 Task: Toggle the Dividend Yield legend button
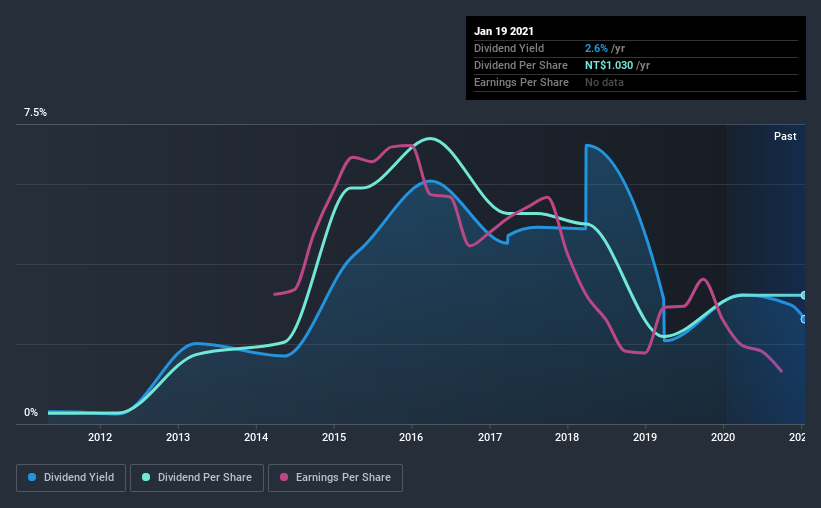pos(71,478)
